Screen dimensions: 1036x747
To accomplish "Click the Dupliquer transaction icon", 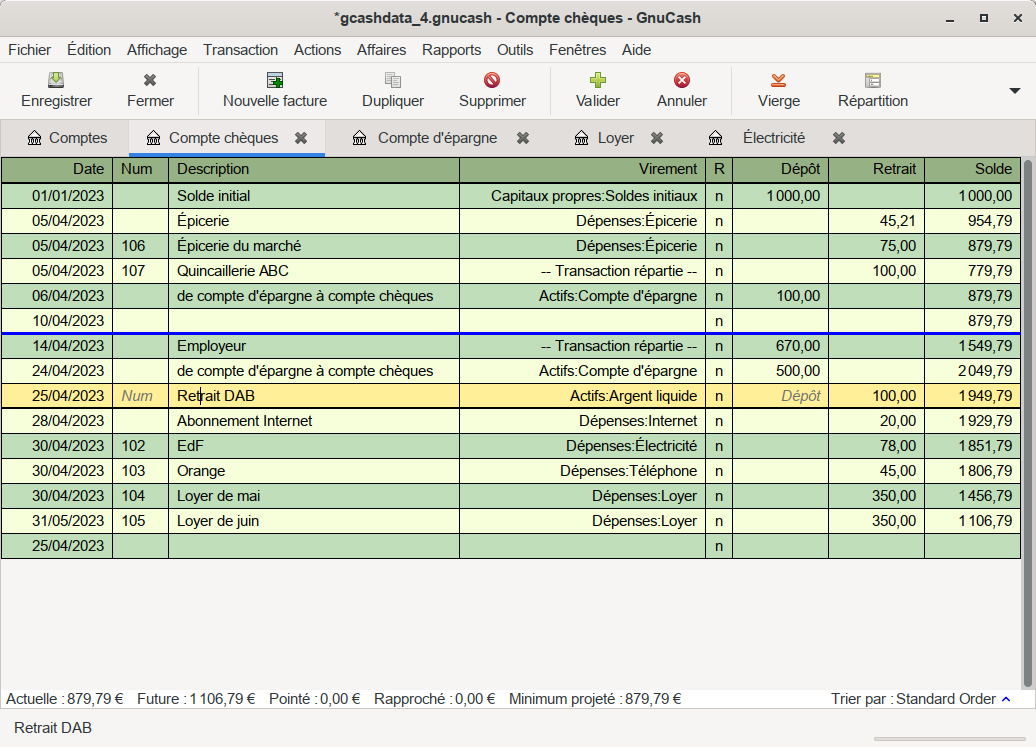I will point(393,81).
